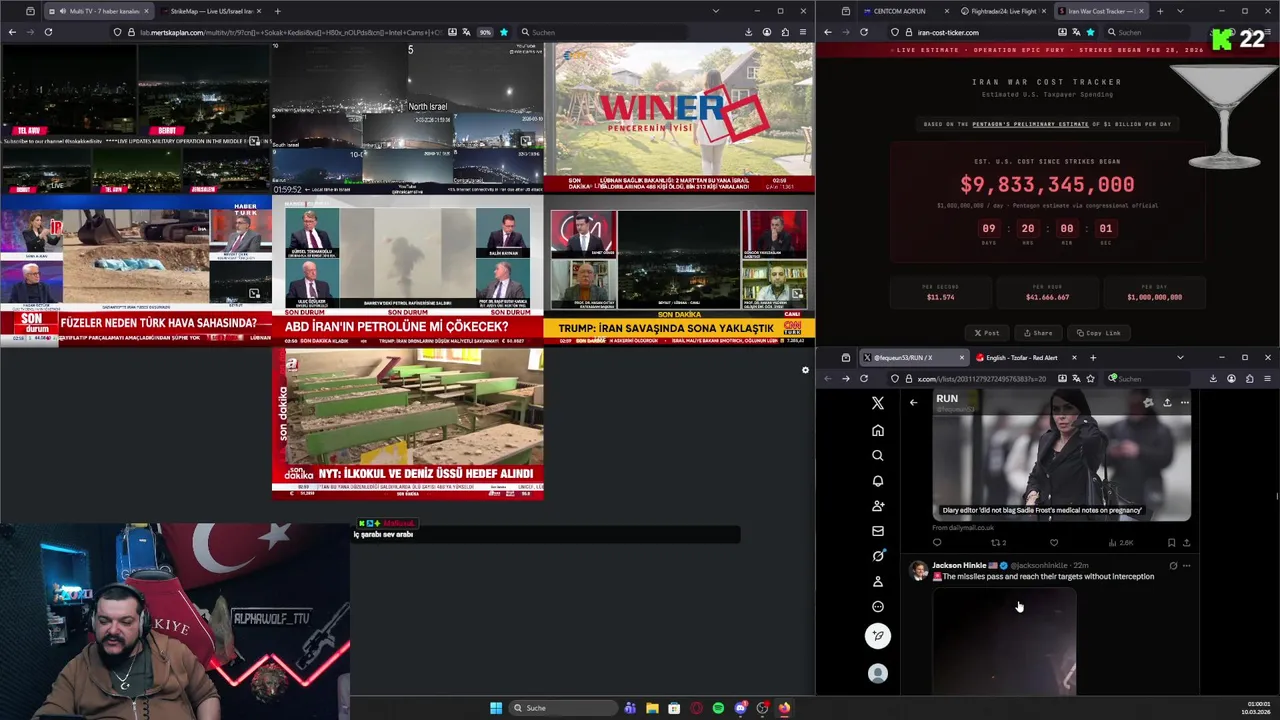List all tabs in Multi TV window
The height and width of the screenshot is (720, 1280).
click(715, 11)
